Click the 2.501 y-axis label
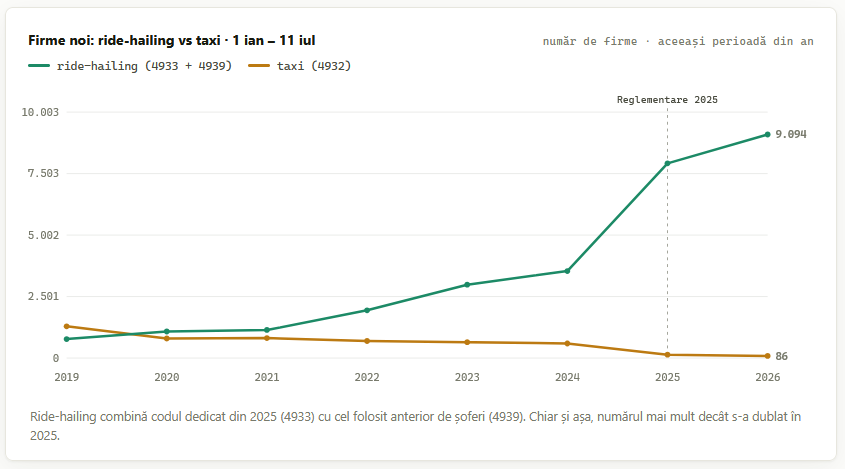 (43, 296)
